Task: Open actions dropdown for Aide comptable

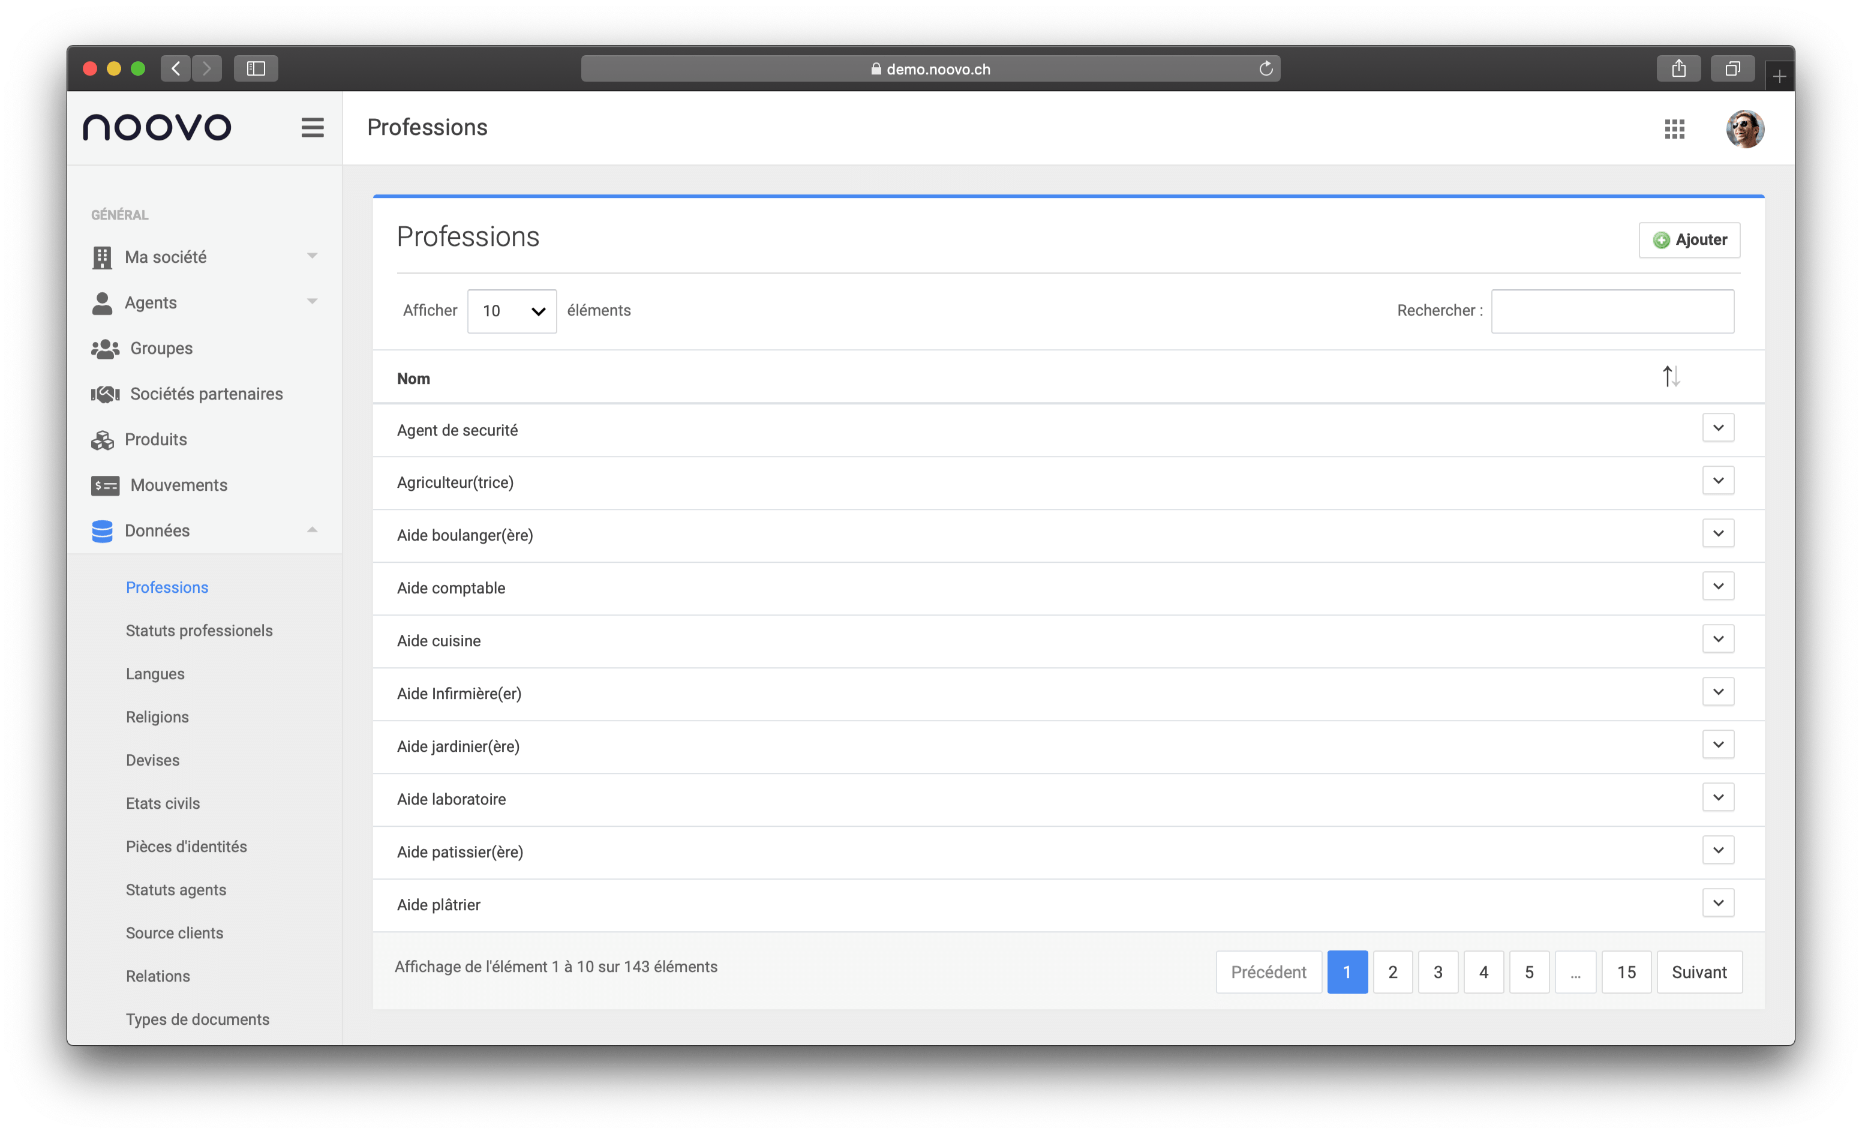Action: 1717,587
